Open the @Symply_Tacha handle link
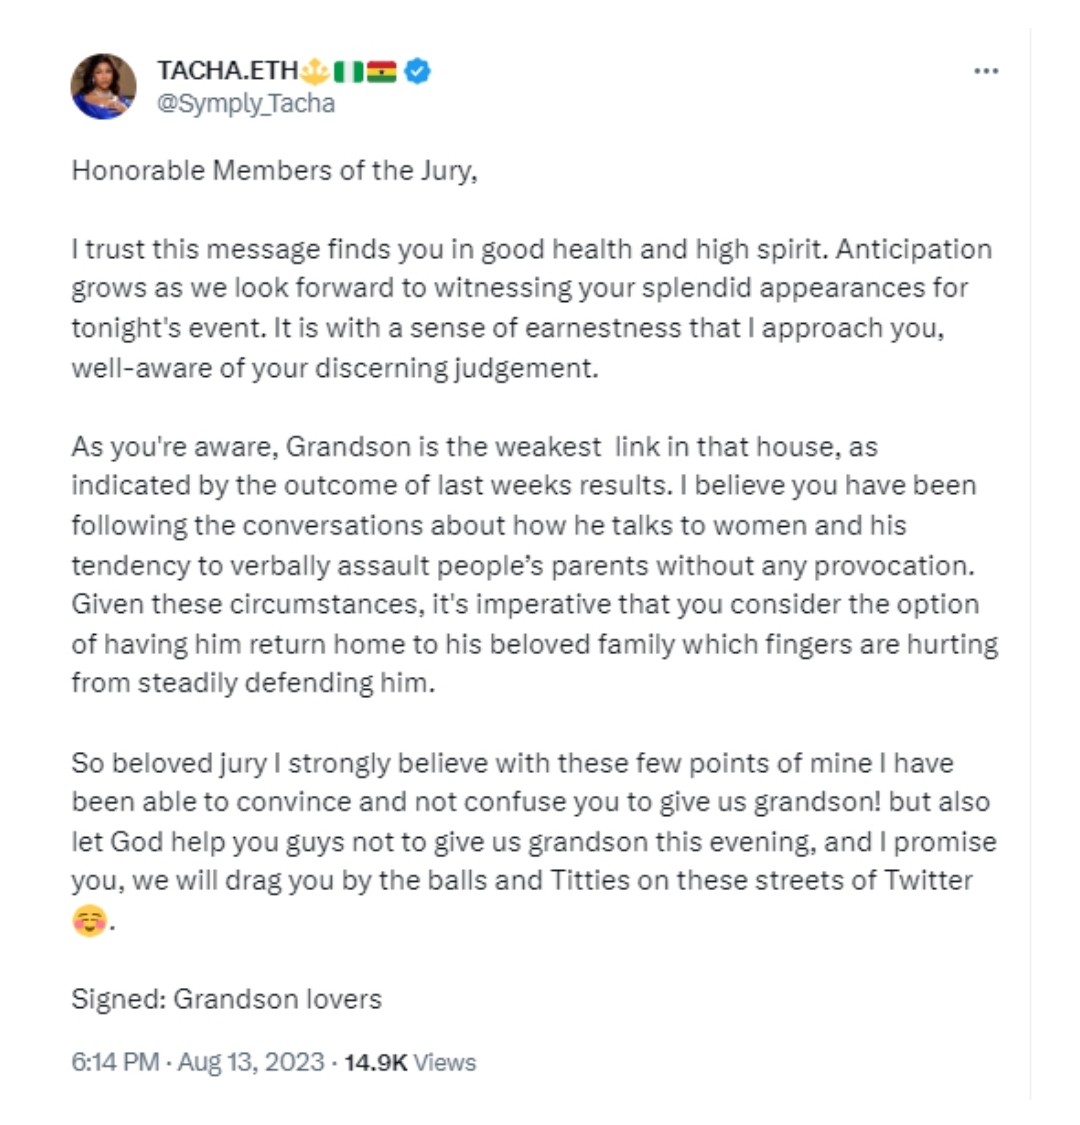This screenshot has width=1080, height=1125. coord(245,104)
